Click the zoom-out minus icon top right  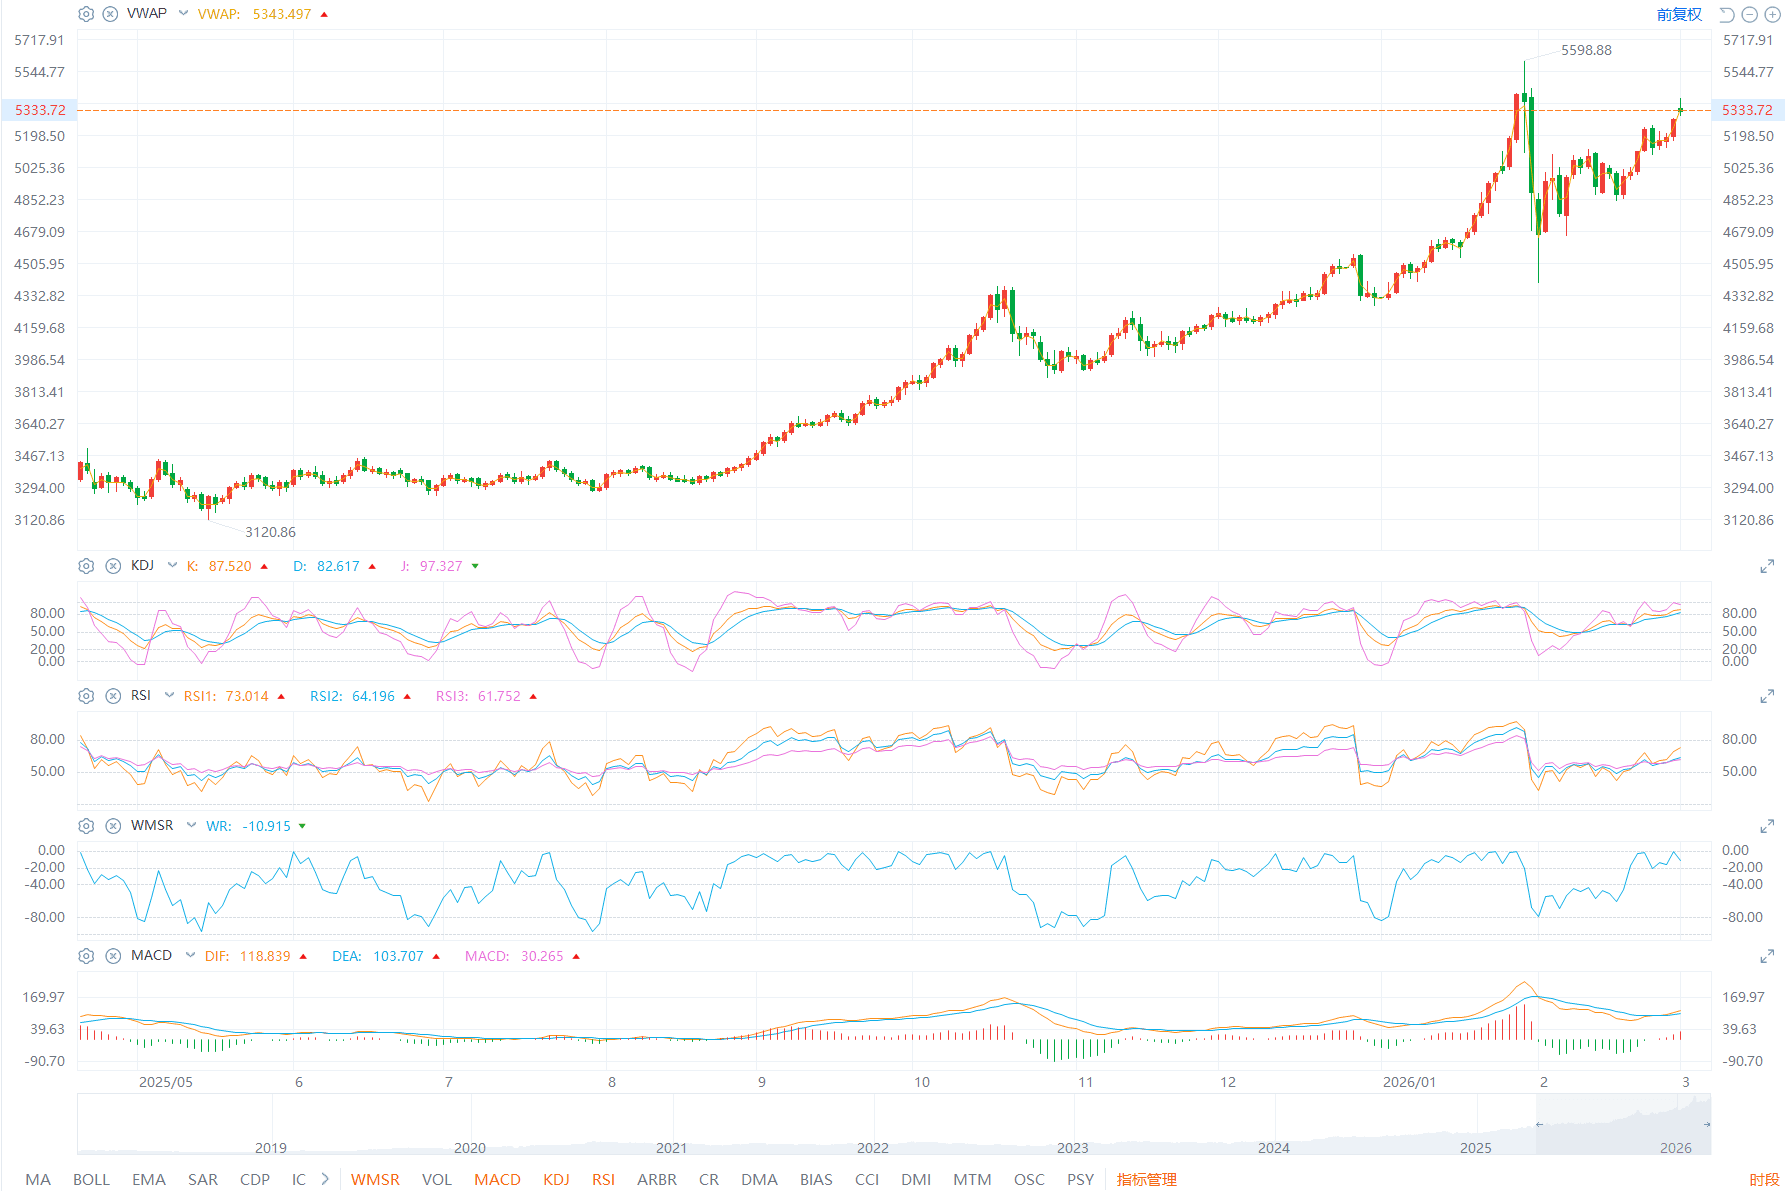[x=1748, y=14]
